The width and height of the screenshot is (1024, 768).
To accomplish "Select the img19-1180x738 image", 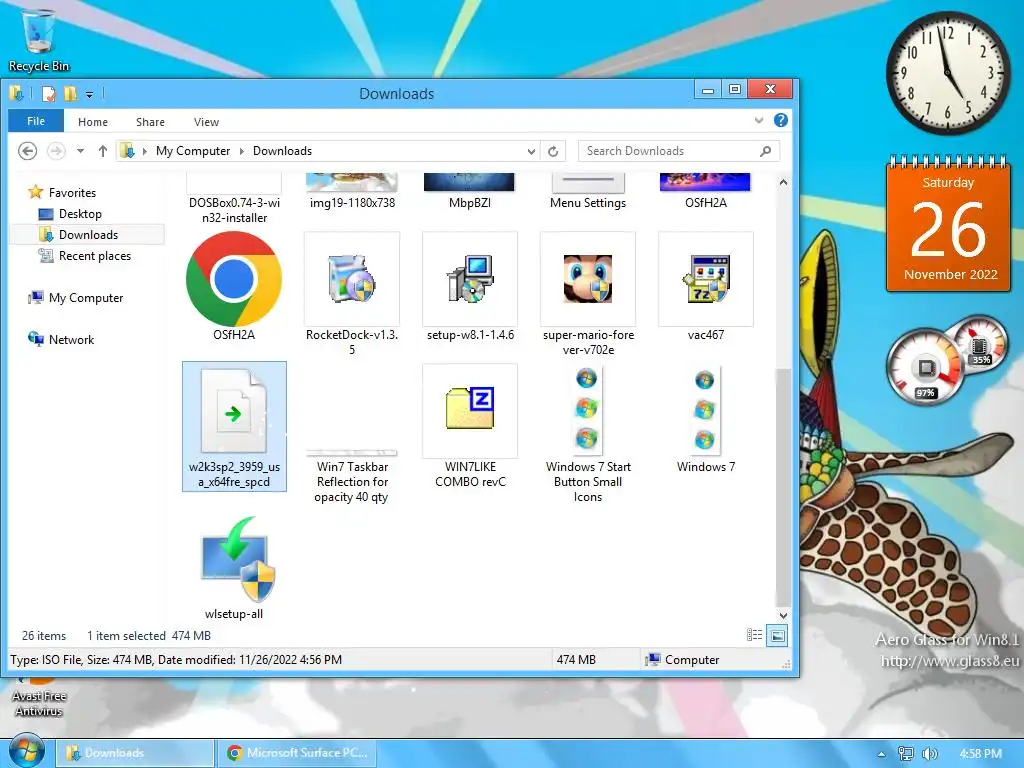I will tap(352, 189).
